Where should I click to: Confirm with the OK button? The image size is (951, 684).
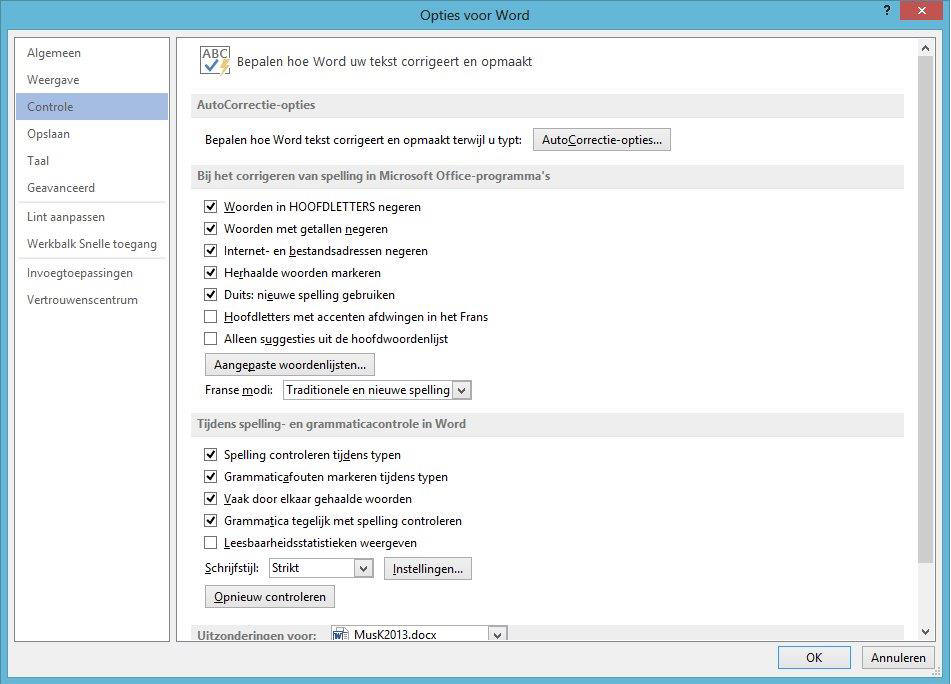click(x=814, y=657)
